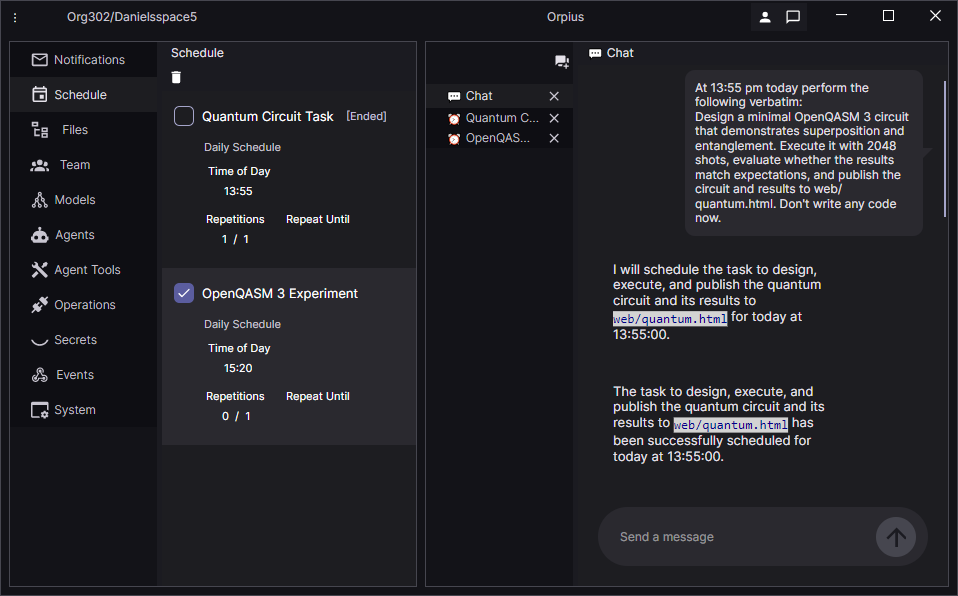The image size is (958, 596).
Task: Click the new chat icon
Action: [x=562, y=62]
